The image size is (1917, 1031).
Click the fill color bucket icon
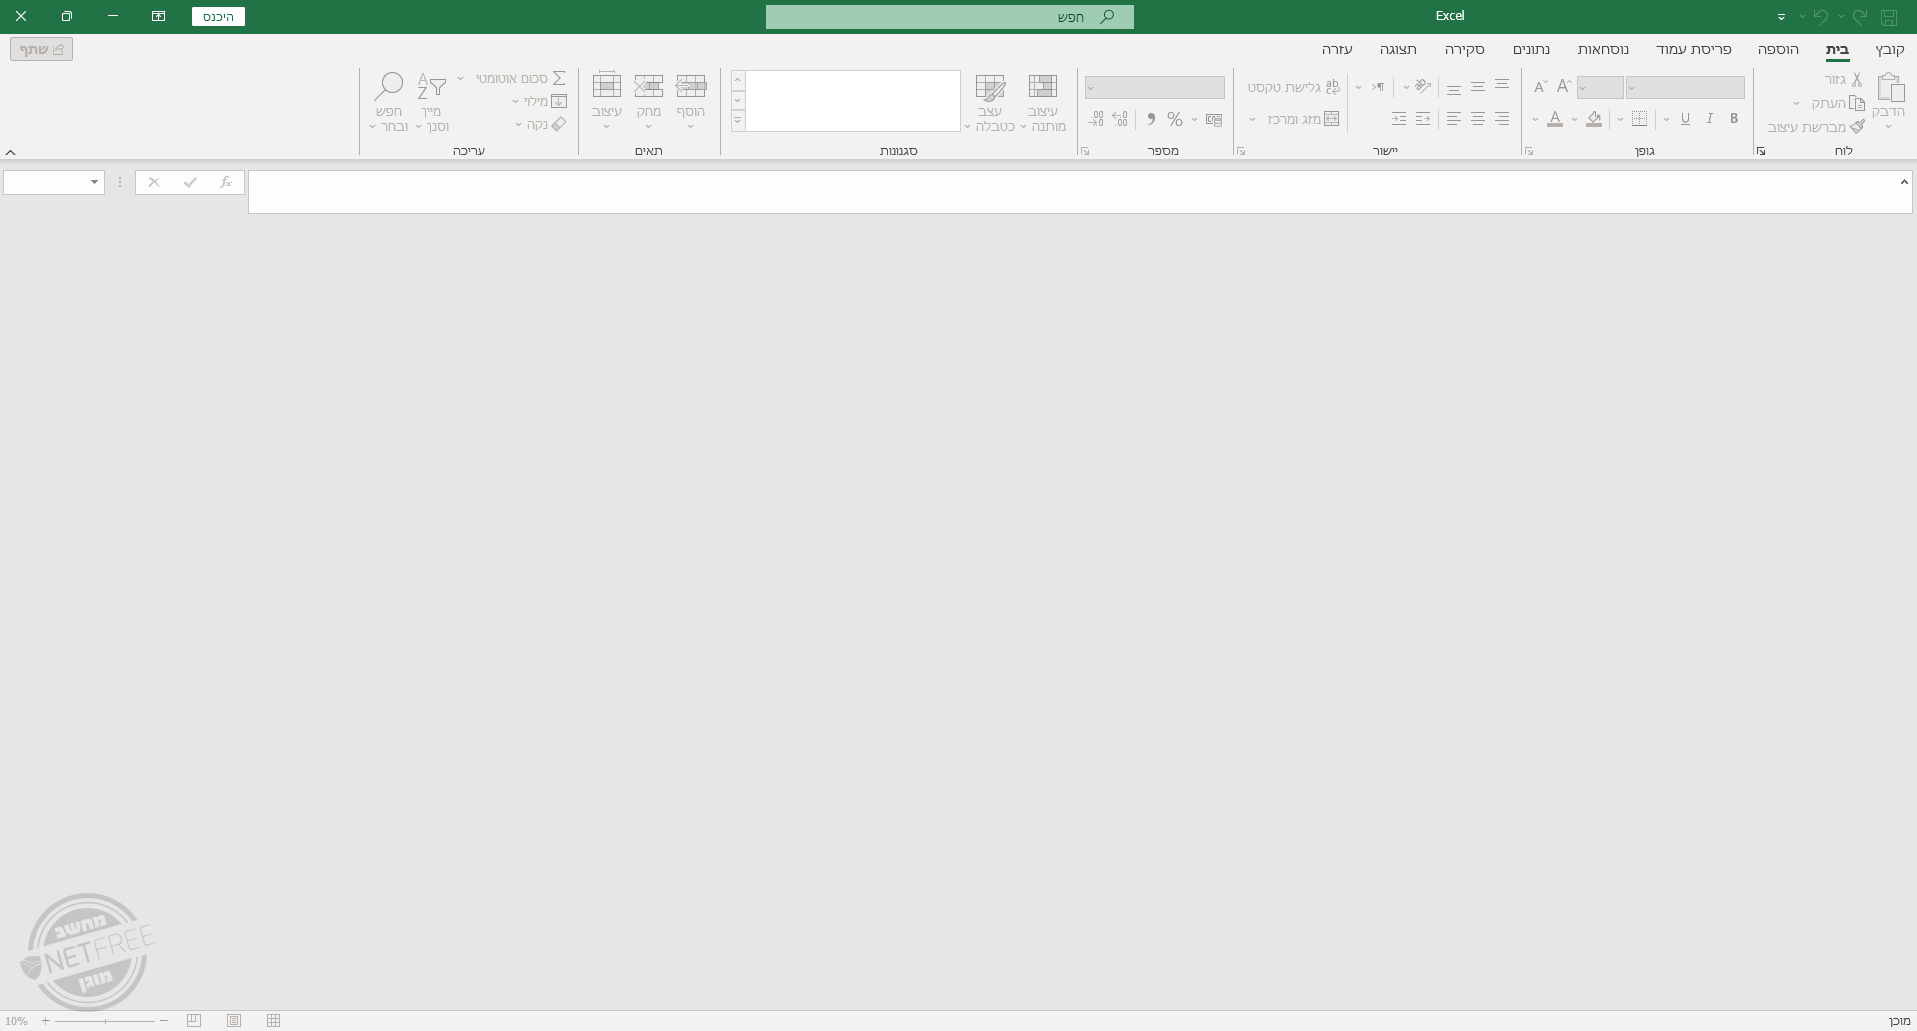(x=1594, y=119)
